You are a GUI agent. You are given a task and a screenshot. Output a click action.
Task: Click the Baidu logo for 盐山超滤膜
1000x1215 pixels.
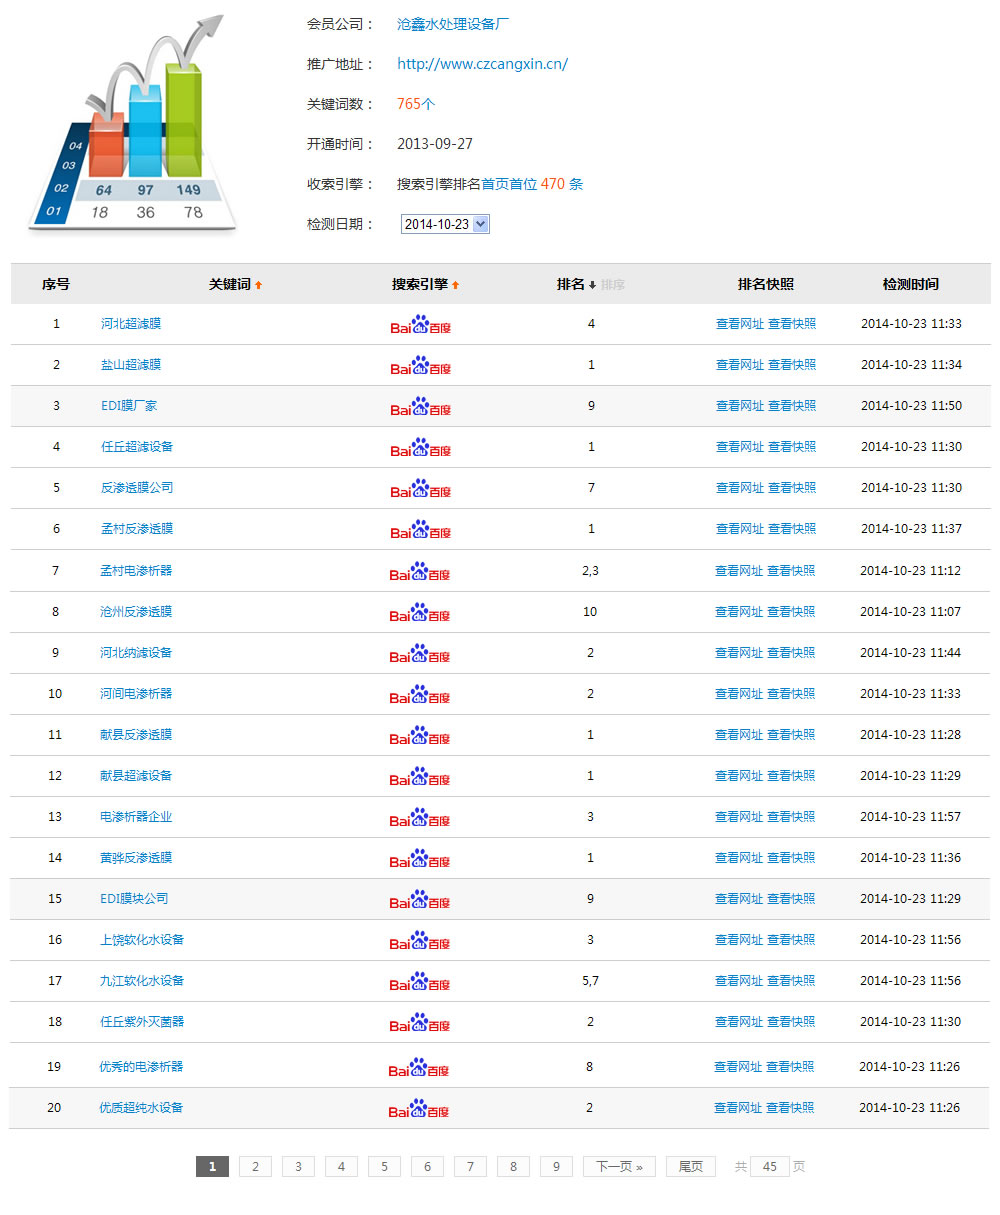[x=420, y=366]
